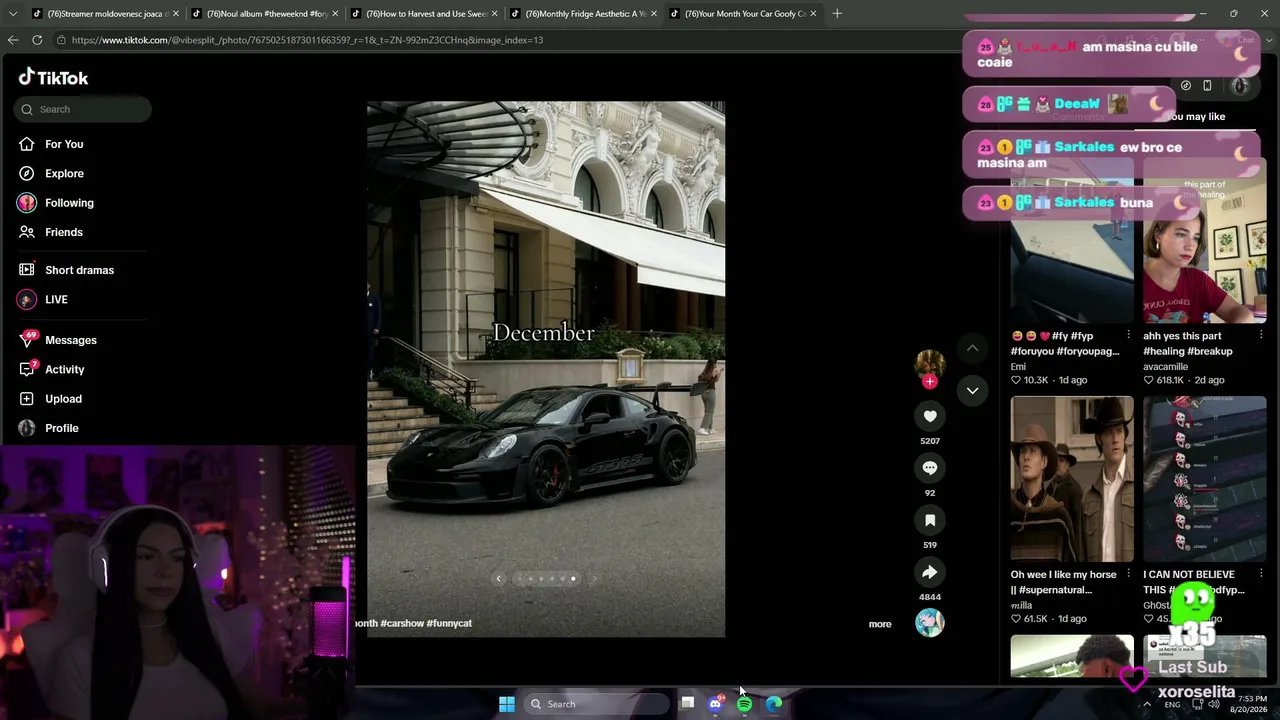The width and height of the screenshot is (1280, 720).
Task: Open options for 'I CAN NOT BELIEVE THIS' video
Action: point(1260,574)
